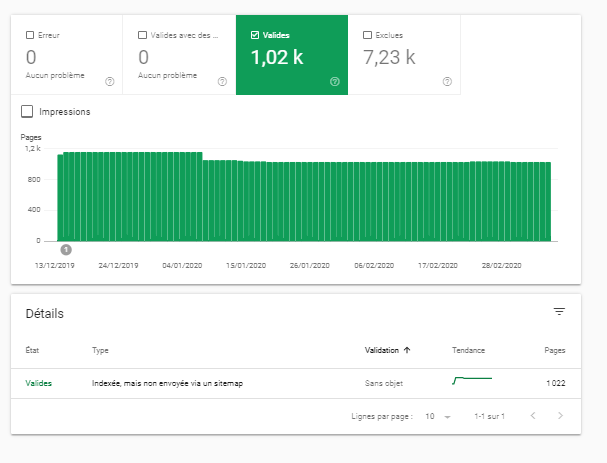Uncheck the Valides checkbox
This screenshot has height=463, width=607.
tap(255, 34)
